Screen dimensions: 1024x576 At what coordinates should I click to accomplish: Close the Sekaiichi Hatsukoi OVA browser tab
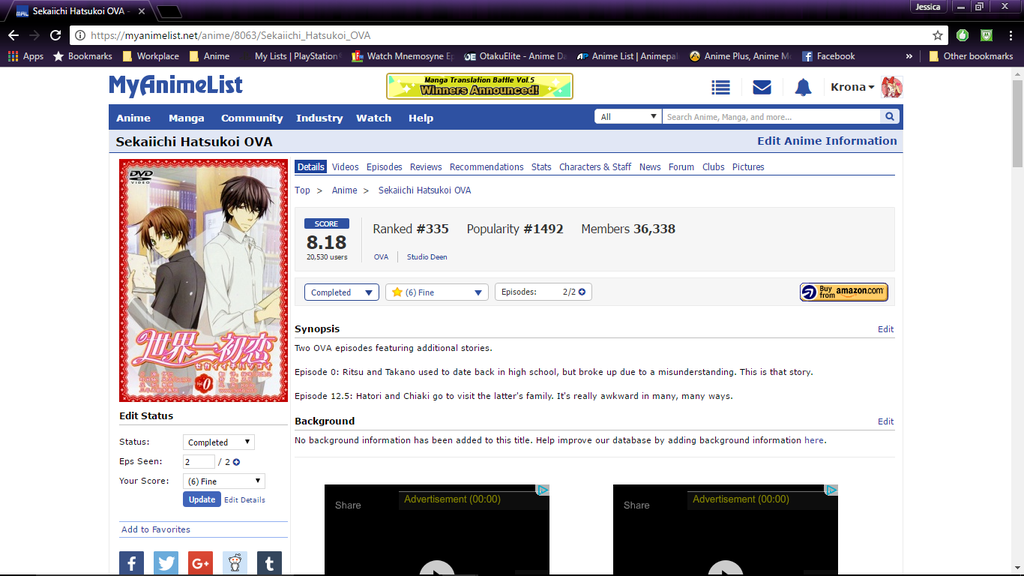[x=142, y=11]
